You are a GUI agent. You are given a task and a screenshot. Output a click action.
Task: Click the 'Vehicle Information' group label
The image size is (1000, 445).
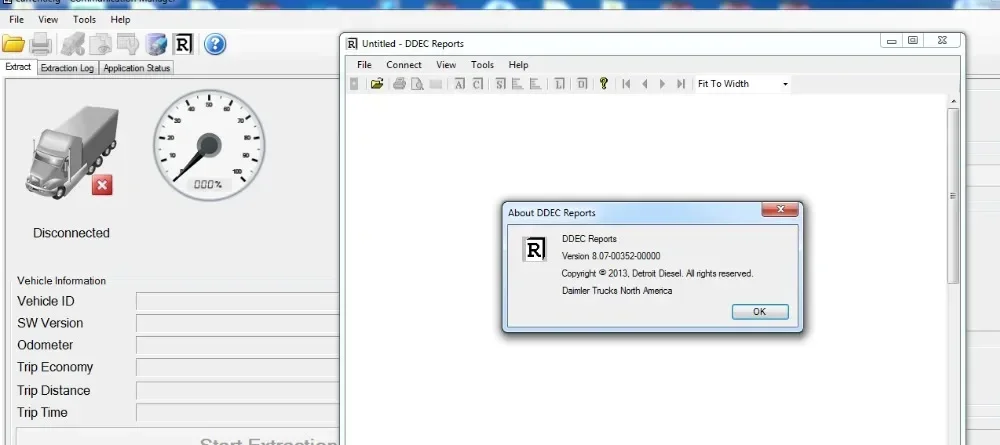click(x=61, y=281)
